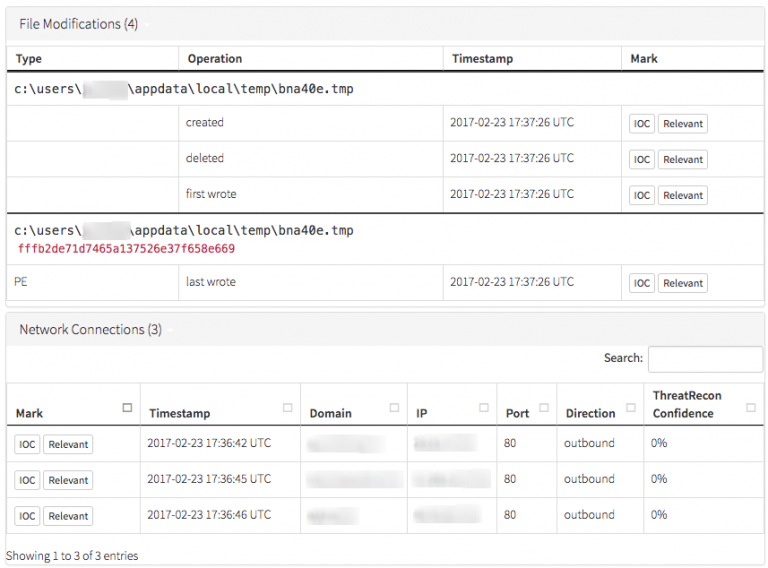Screen dimensions: 768x568
Task: Toggle the Domain column checkbox
Action: tap(394, 408)
